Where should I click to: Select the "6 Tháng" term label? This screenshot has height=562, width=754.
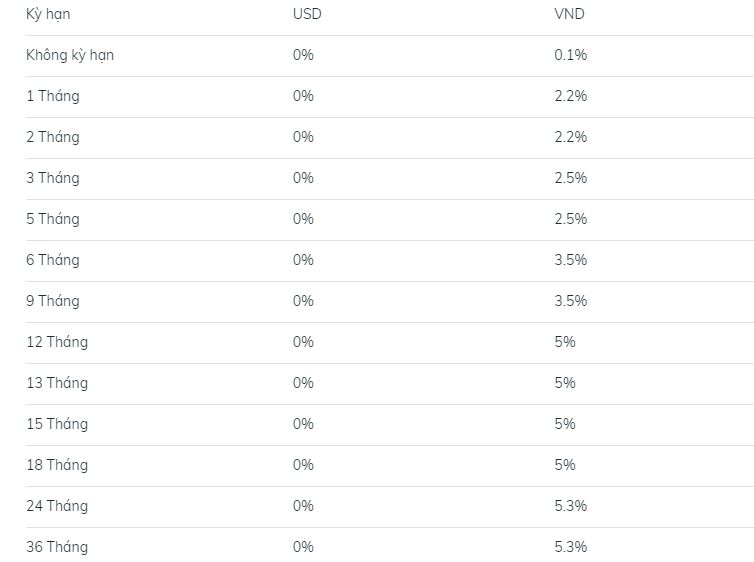pyautogui.click(x=53, y=260)
